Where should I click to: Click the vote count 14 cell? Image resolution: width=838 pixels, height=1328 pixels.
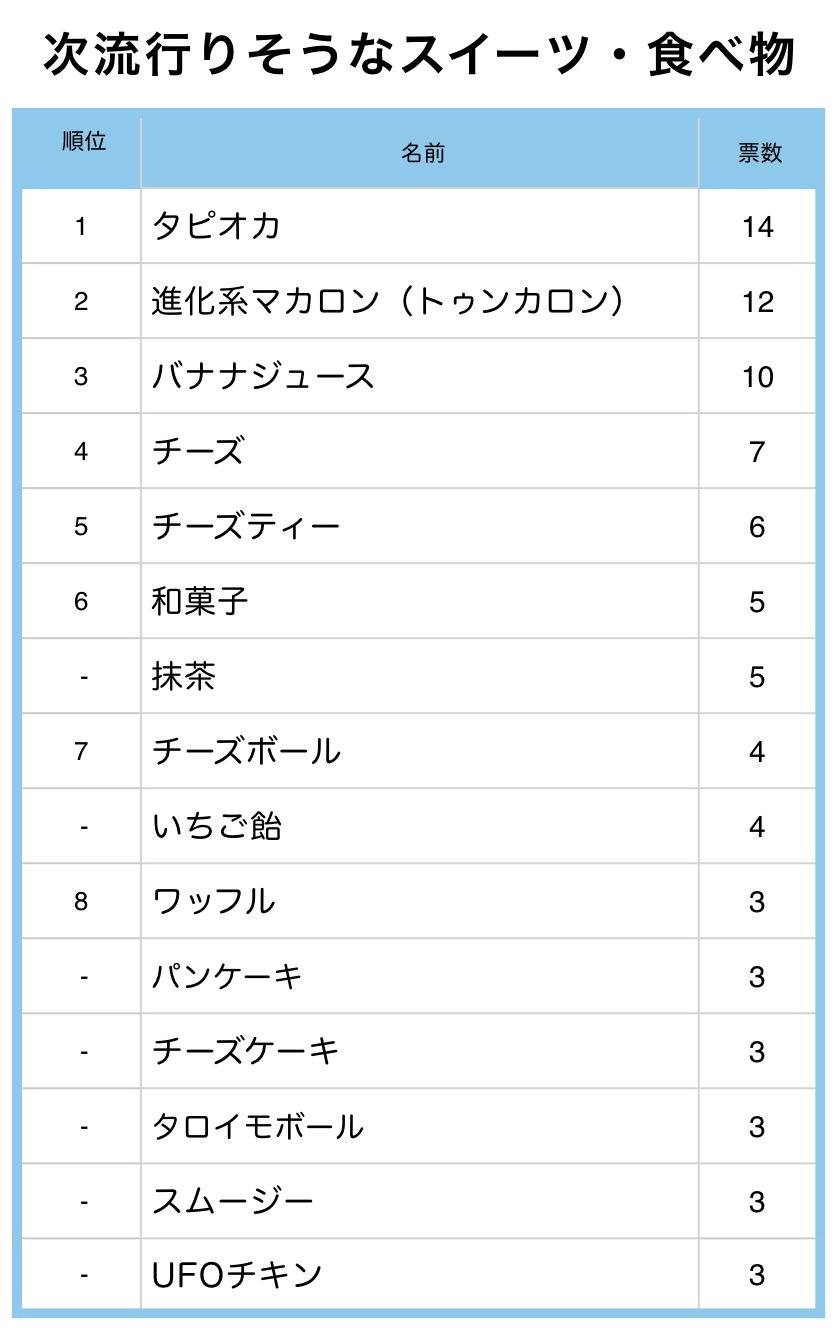click(758, 227)
